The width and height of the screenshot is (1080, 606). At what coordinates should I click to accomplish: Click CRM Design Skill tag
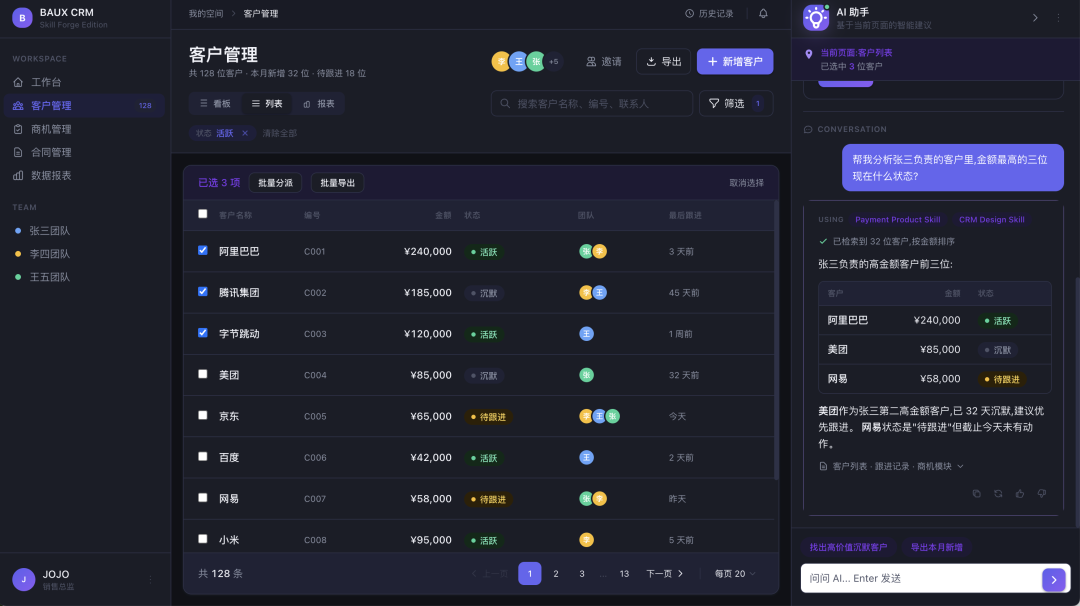[x=992, y=220]
